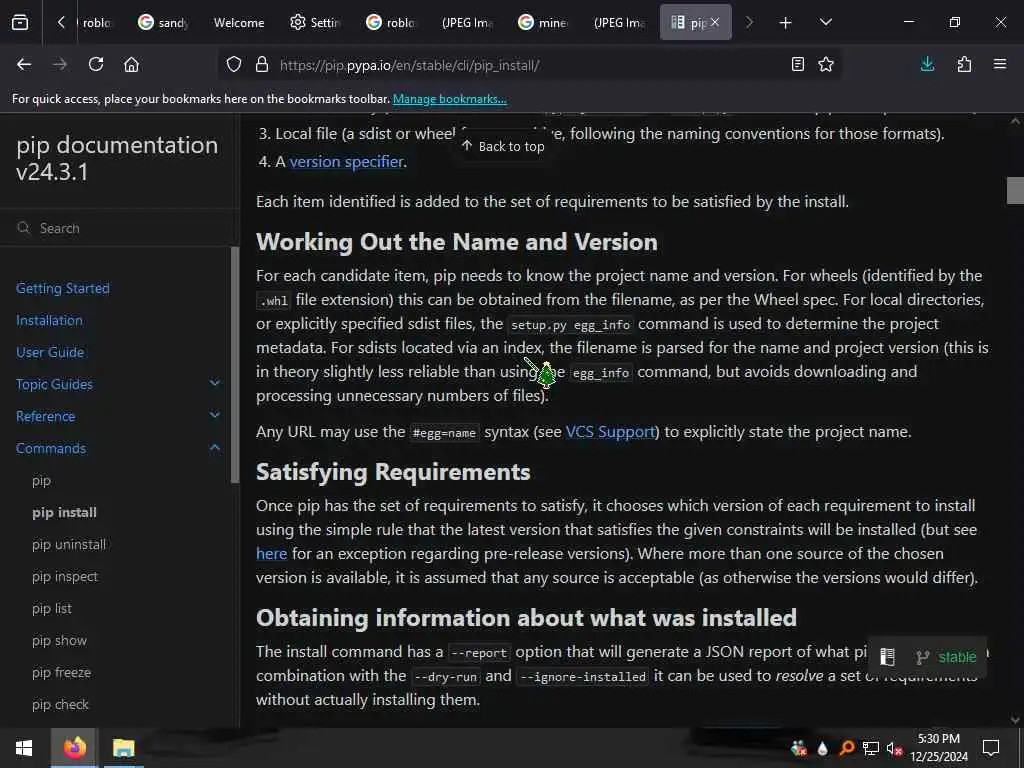Screen dimensions: 1024x768
Task: Switch to first JPEG Image tab
Action: click(x=467, y=23)
